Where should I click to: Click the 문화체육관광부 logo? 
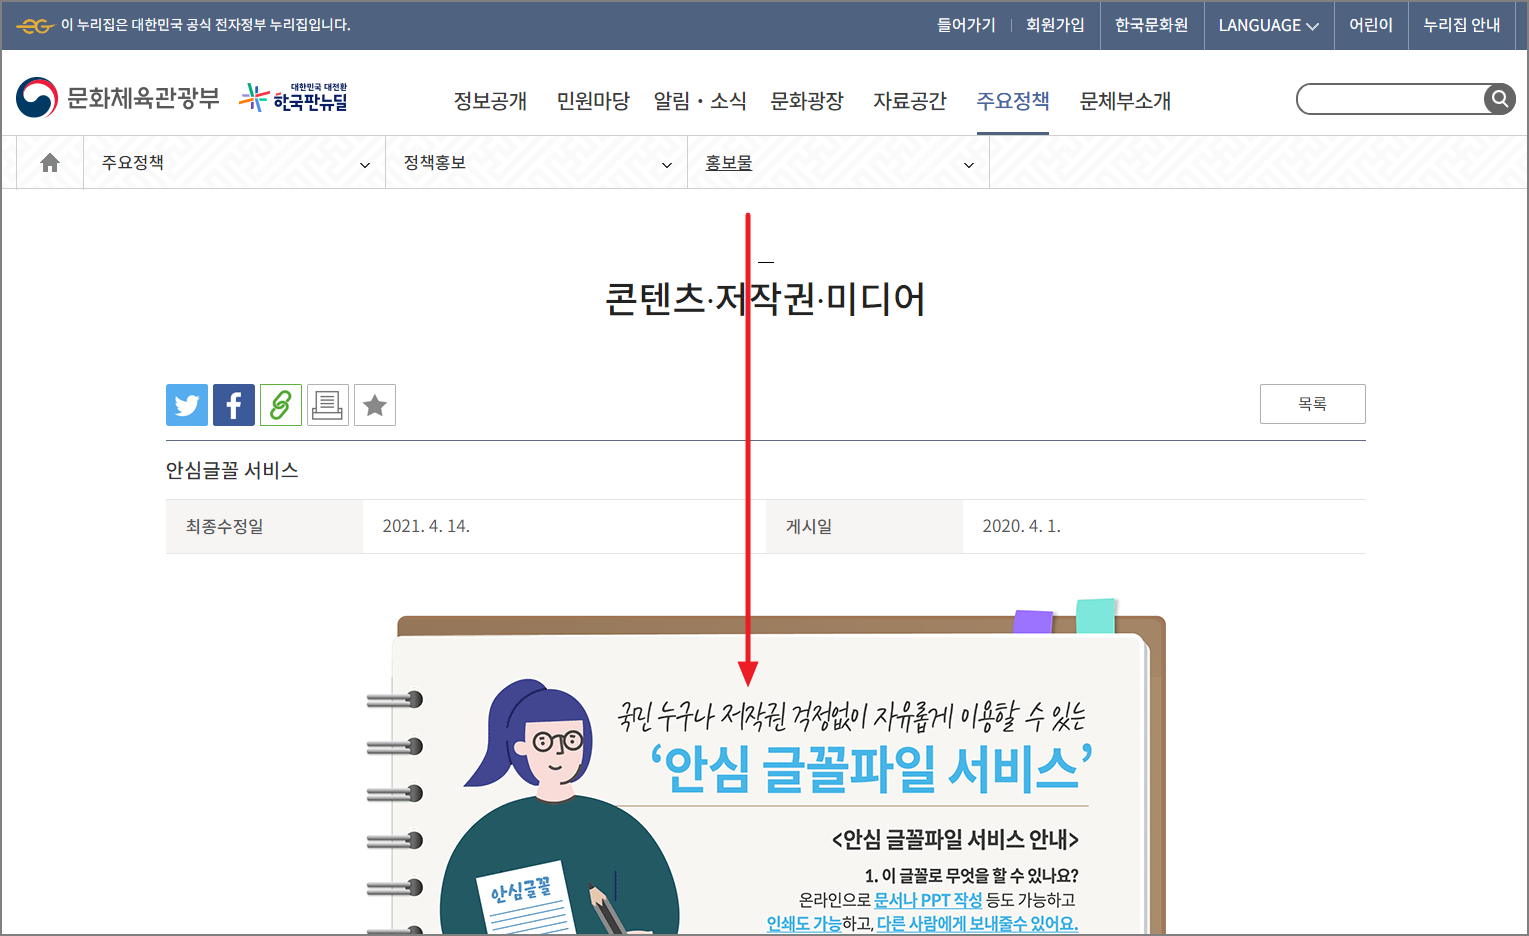118,98
